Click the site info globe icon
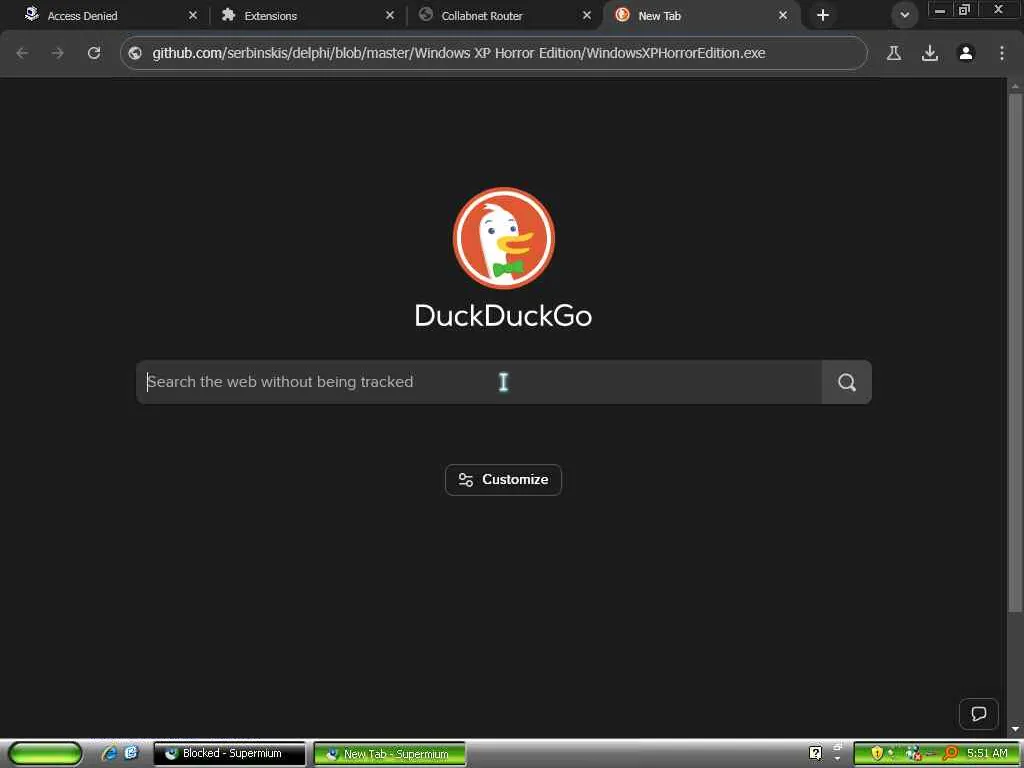The width and height of the screenshot is (1024, 768). (135, 53)
